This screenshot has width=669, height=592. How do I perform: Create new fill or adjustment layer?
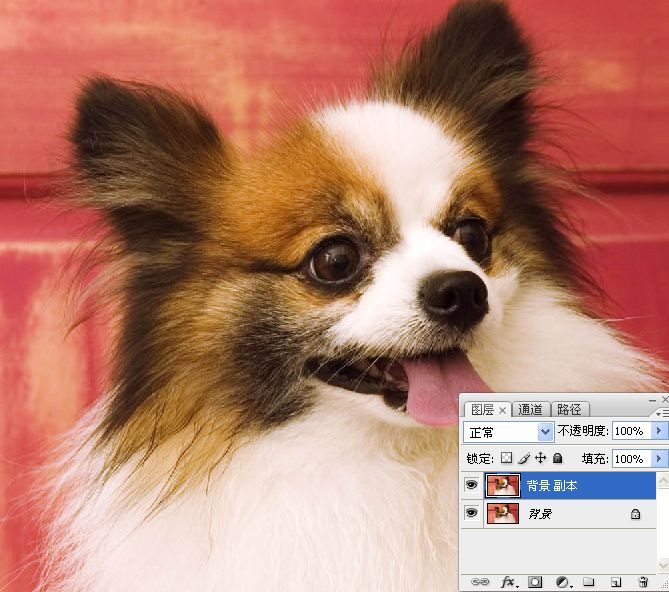point(562,582)
